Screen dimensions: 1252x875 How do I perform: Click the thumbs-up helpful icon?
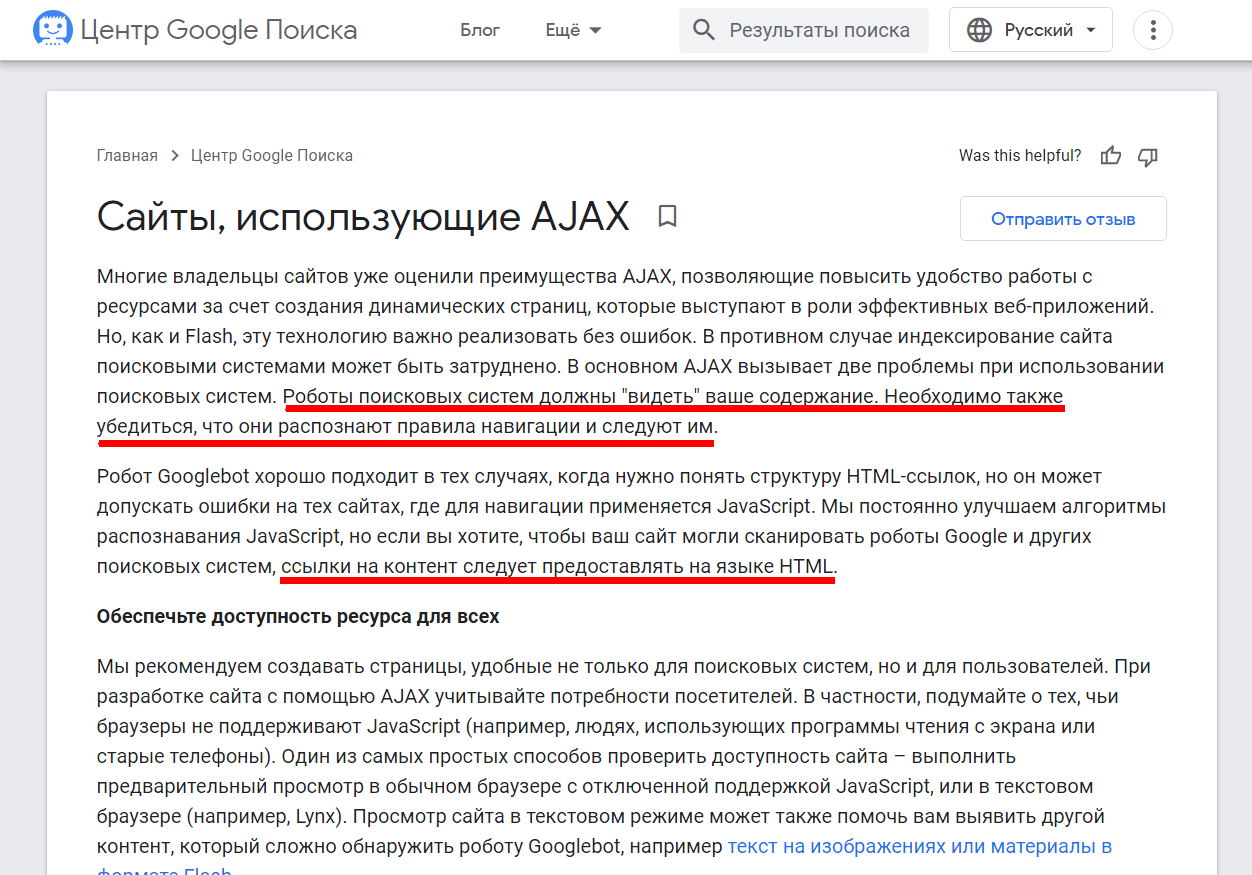pos(1111,156)
